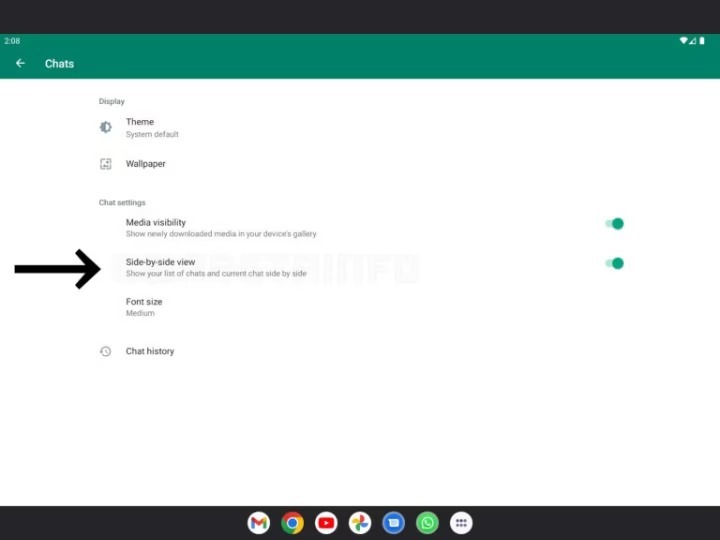The height and width of the screenshot is (540, 720).
Task: Go back using the arrow in header
Action: click(x=20, y=63)
